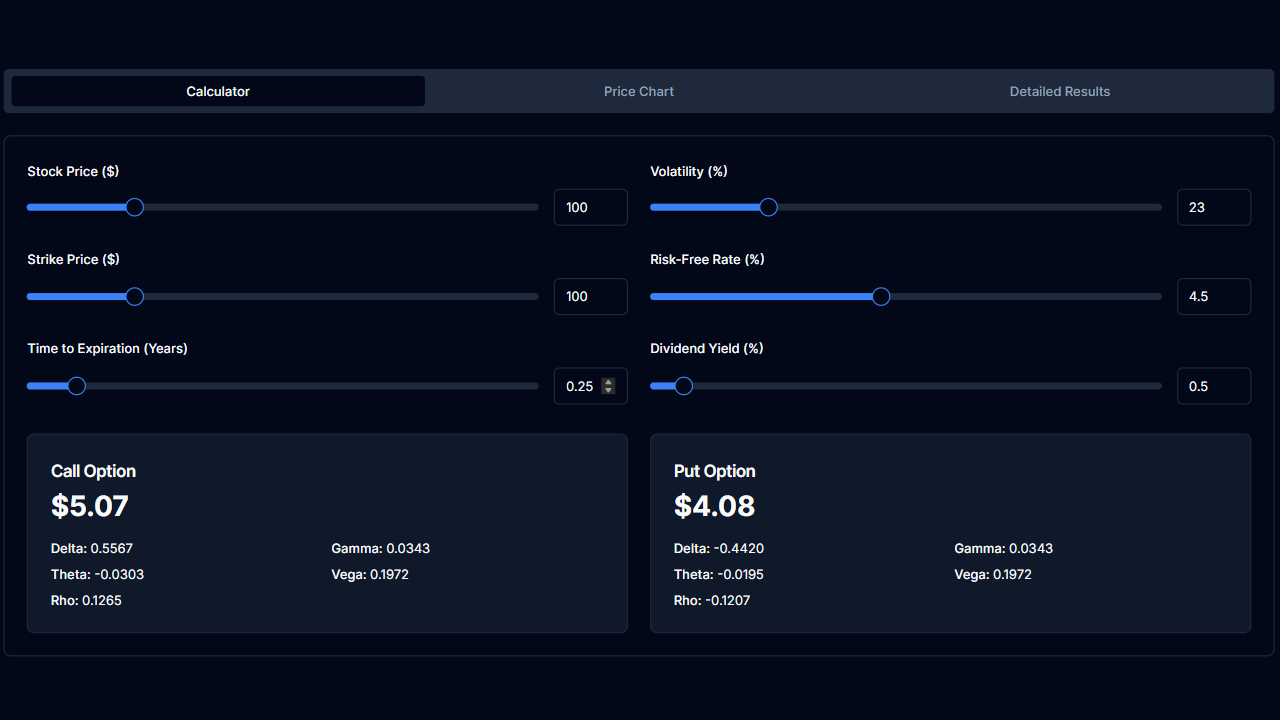This screenshot has height=720, width=1280.
Task: Click the Volatility slider handle
Action: (768, 207)
